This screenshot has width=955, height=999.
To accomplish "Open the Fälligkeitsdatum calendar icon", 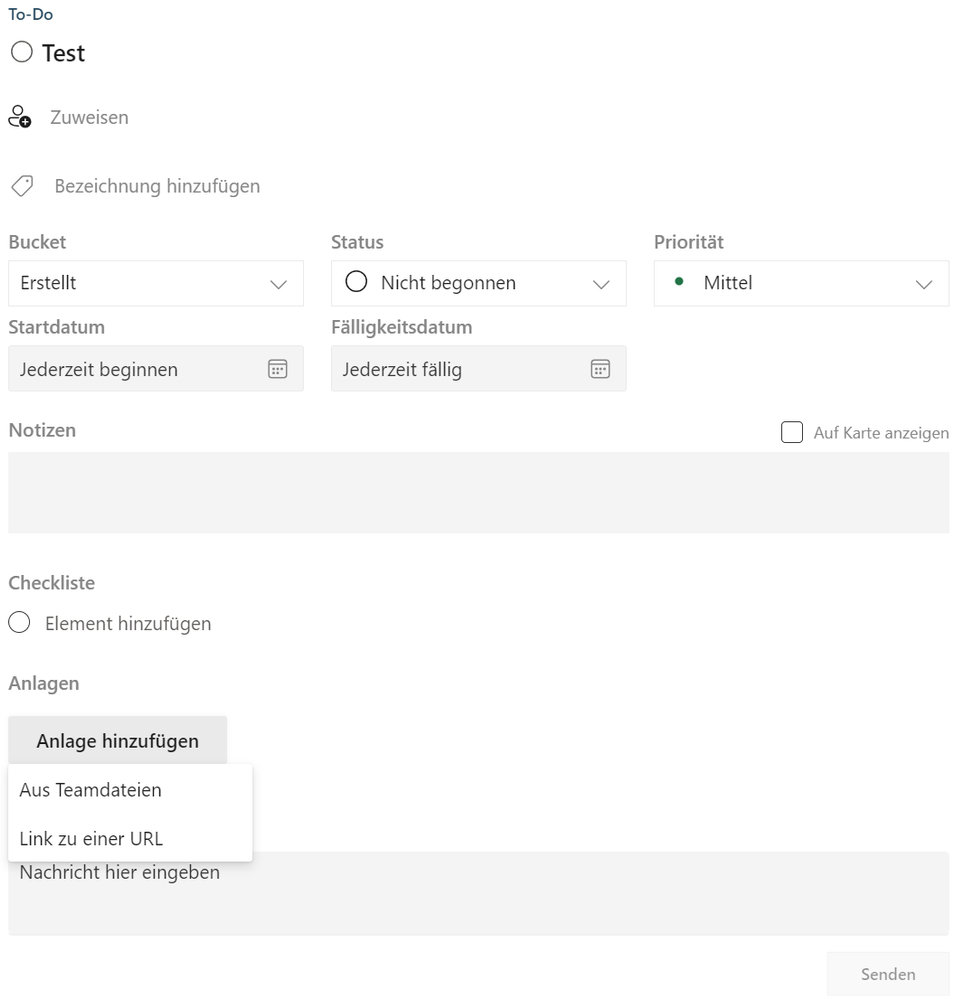I will pos(600,369).
